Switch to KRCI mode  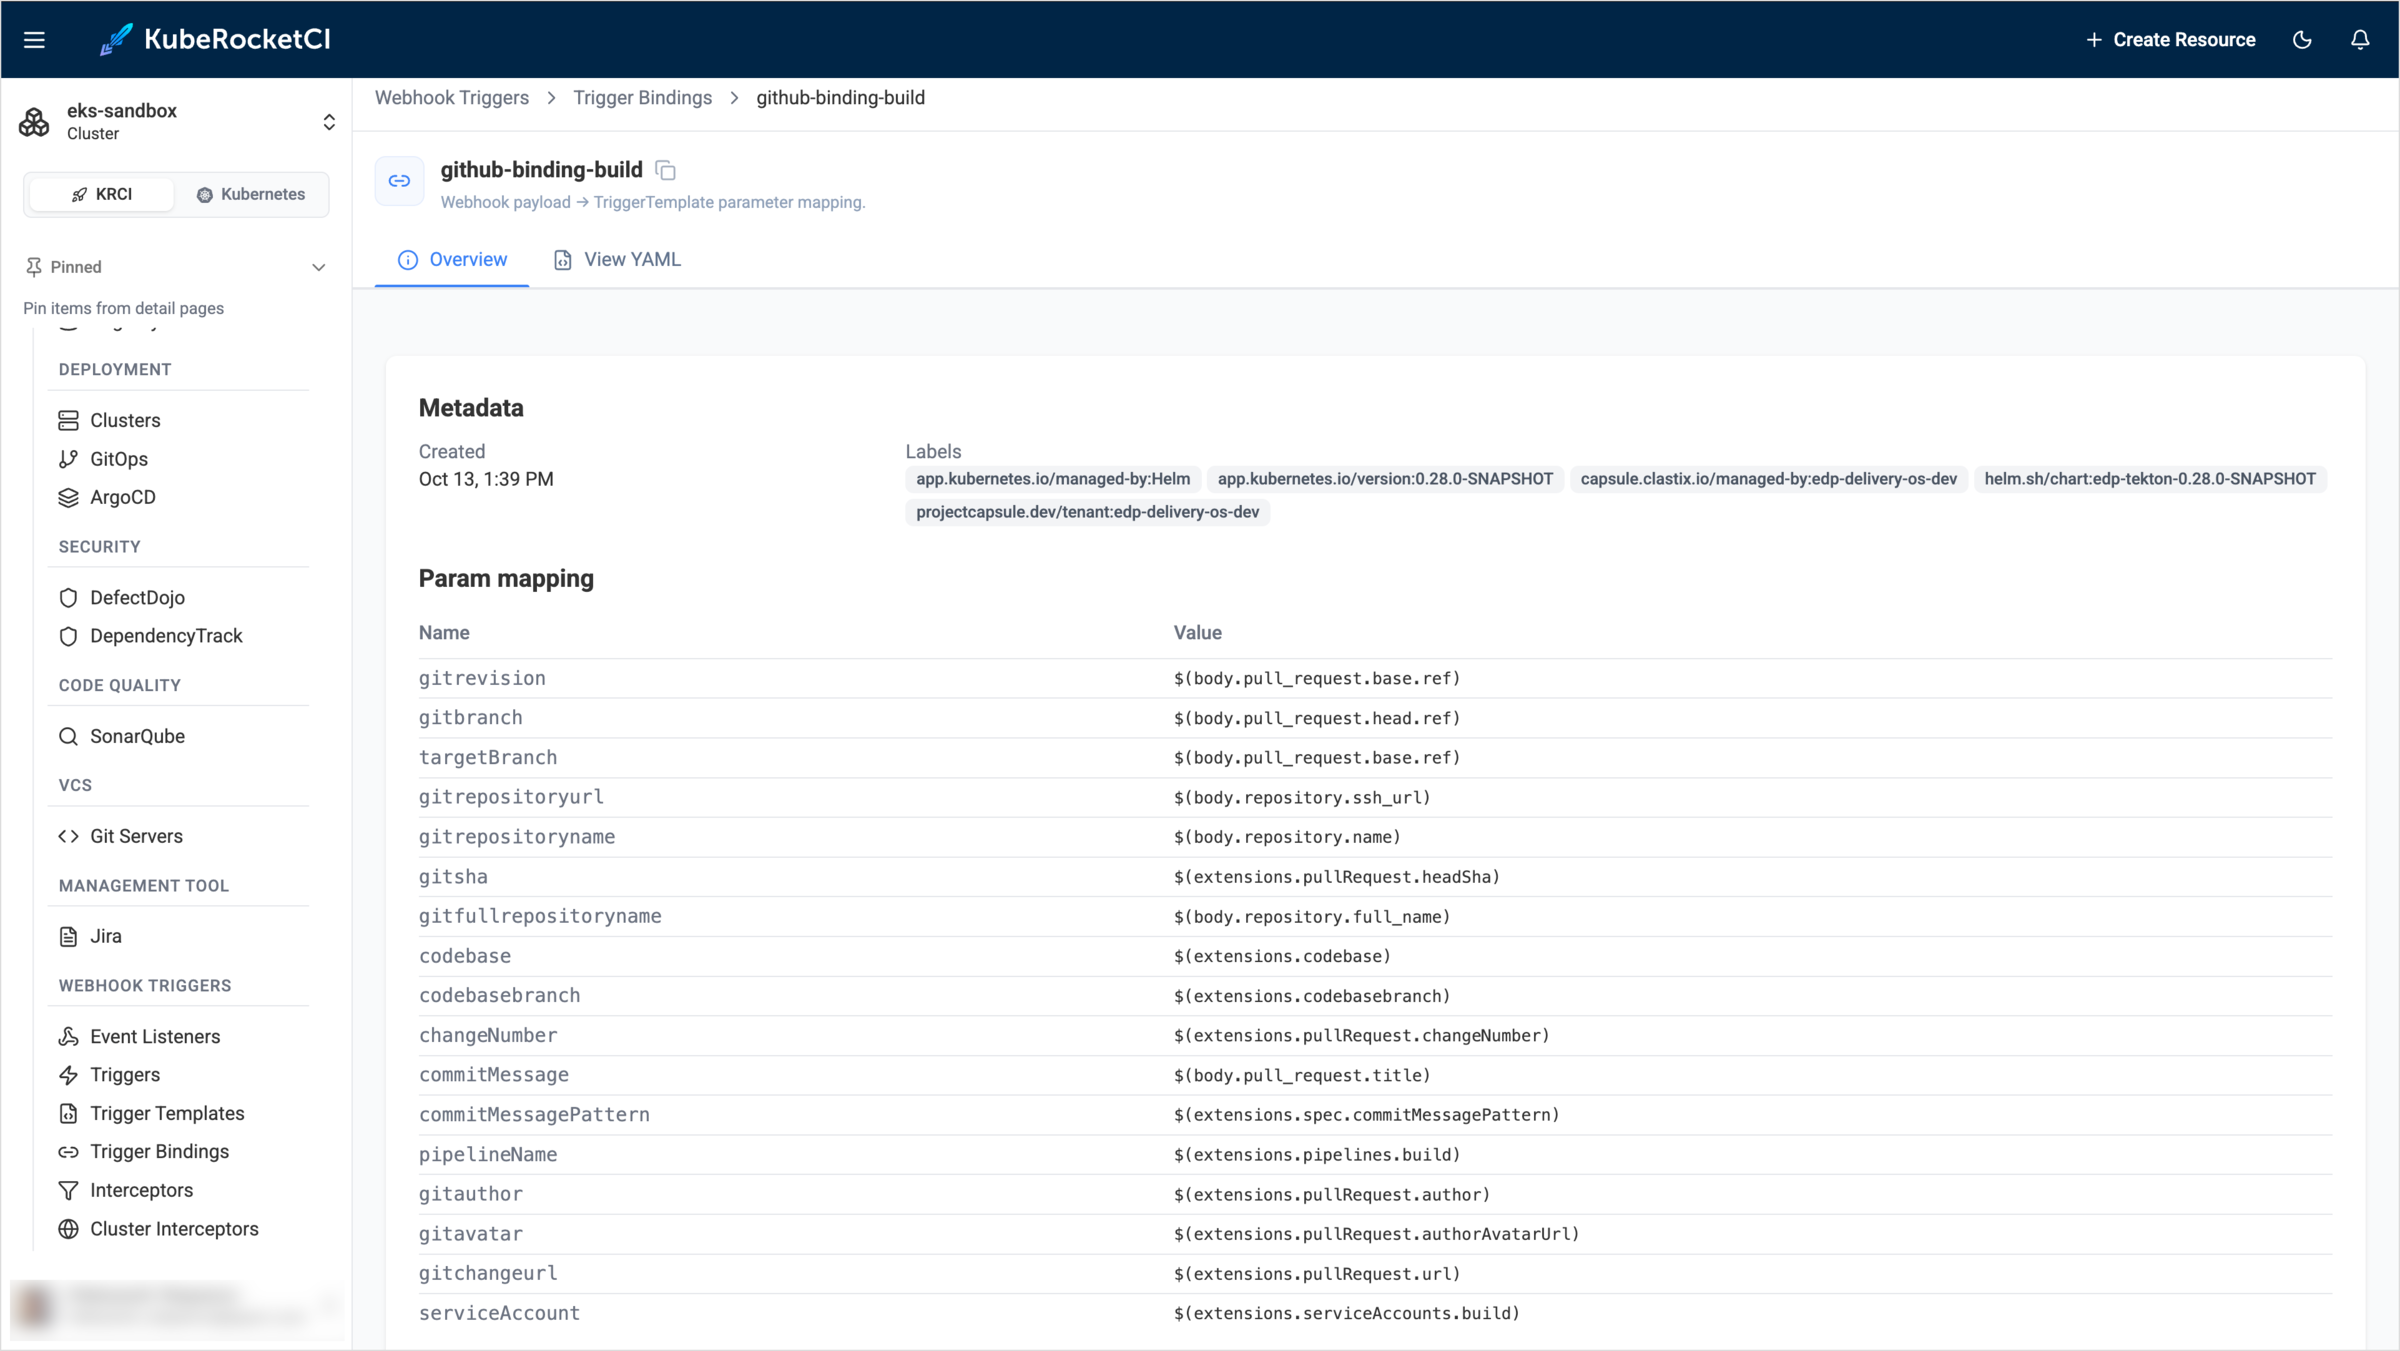[102, 194]
